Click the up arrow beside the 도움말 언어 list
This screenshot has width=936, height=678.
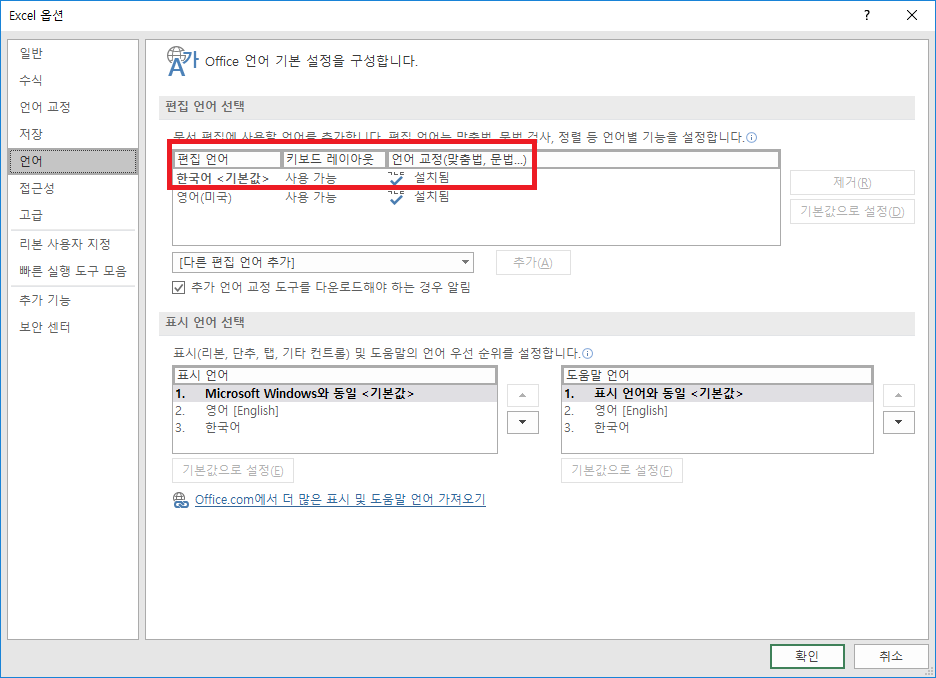click(898, 394)
